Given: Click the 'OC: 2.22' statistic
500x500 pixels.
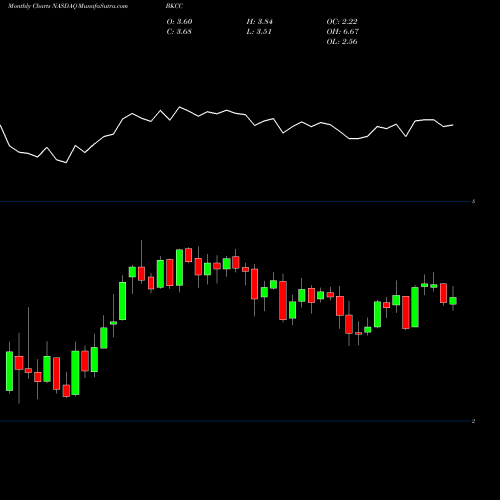Looking at the screenshot, I should (342, 22).
